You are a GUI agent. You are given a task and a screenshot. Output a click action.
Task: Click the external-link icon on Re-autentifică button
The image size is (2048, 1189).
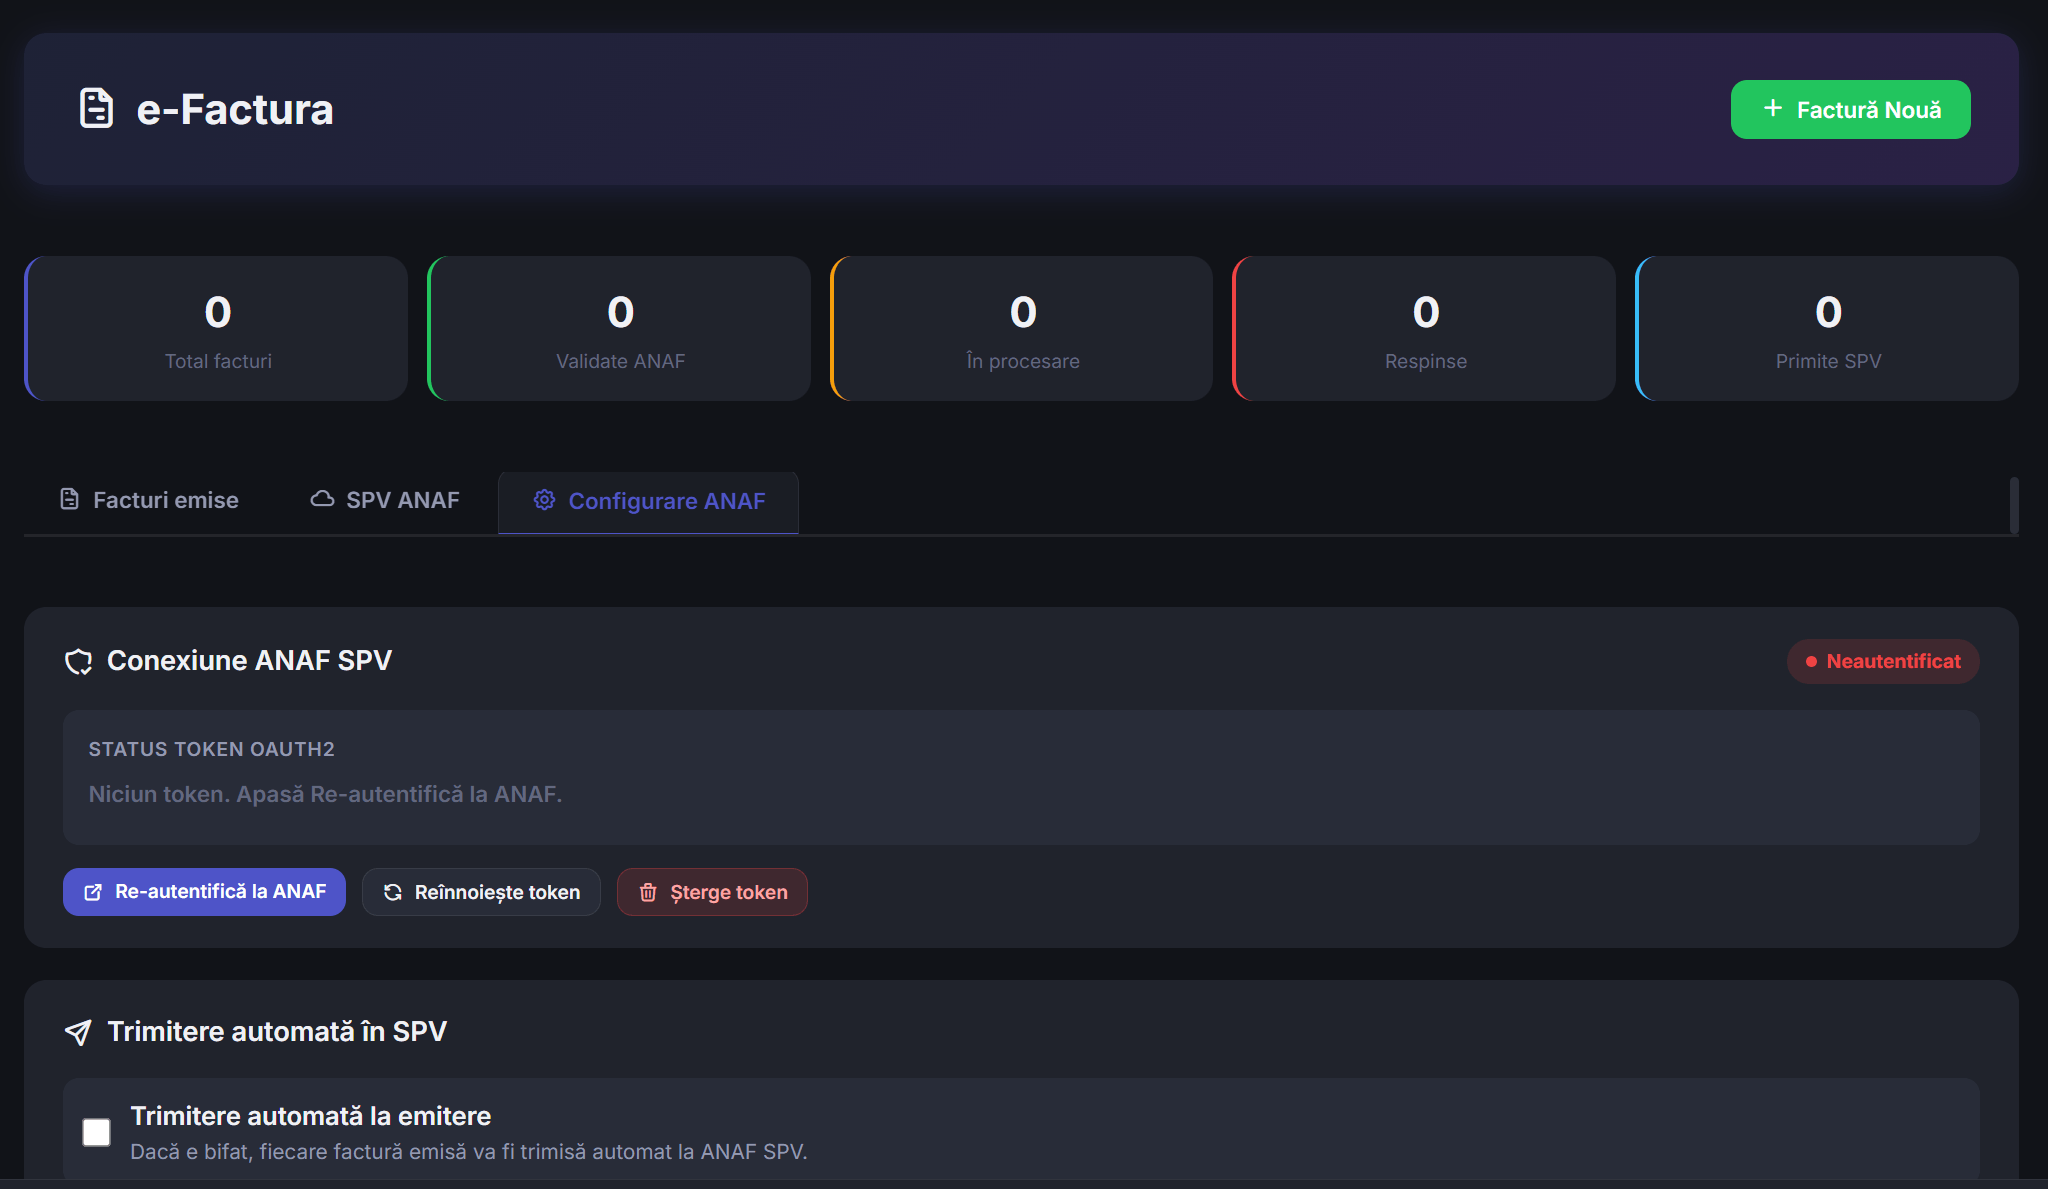click(93, 892)
